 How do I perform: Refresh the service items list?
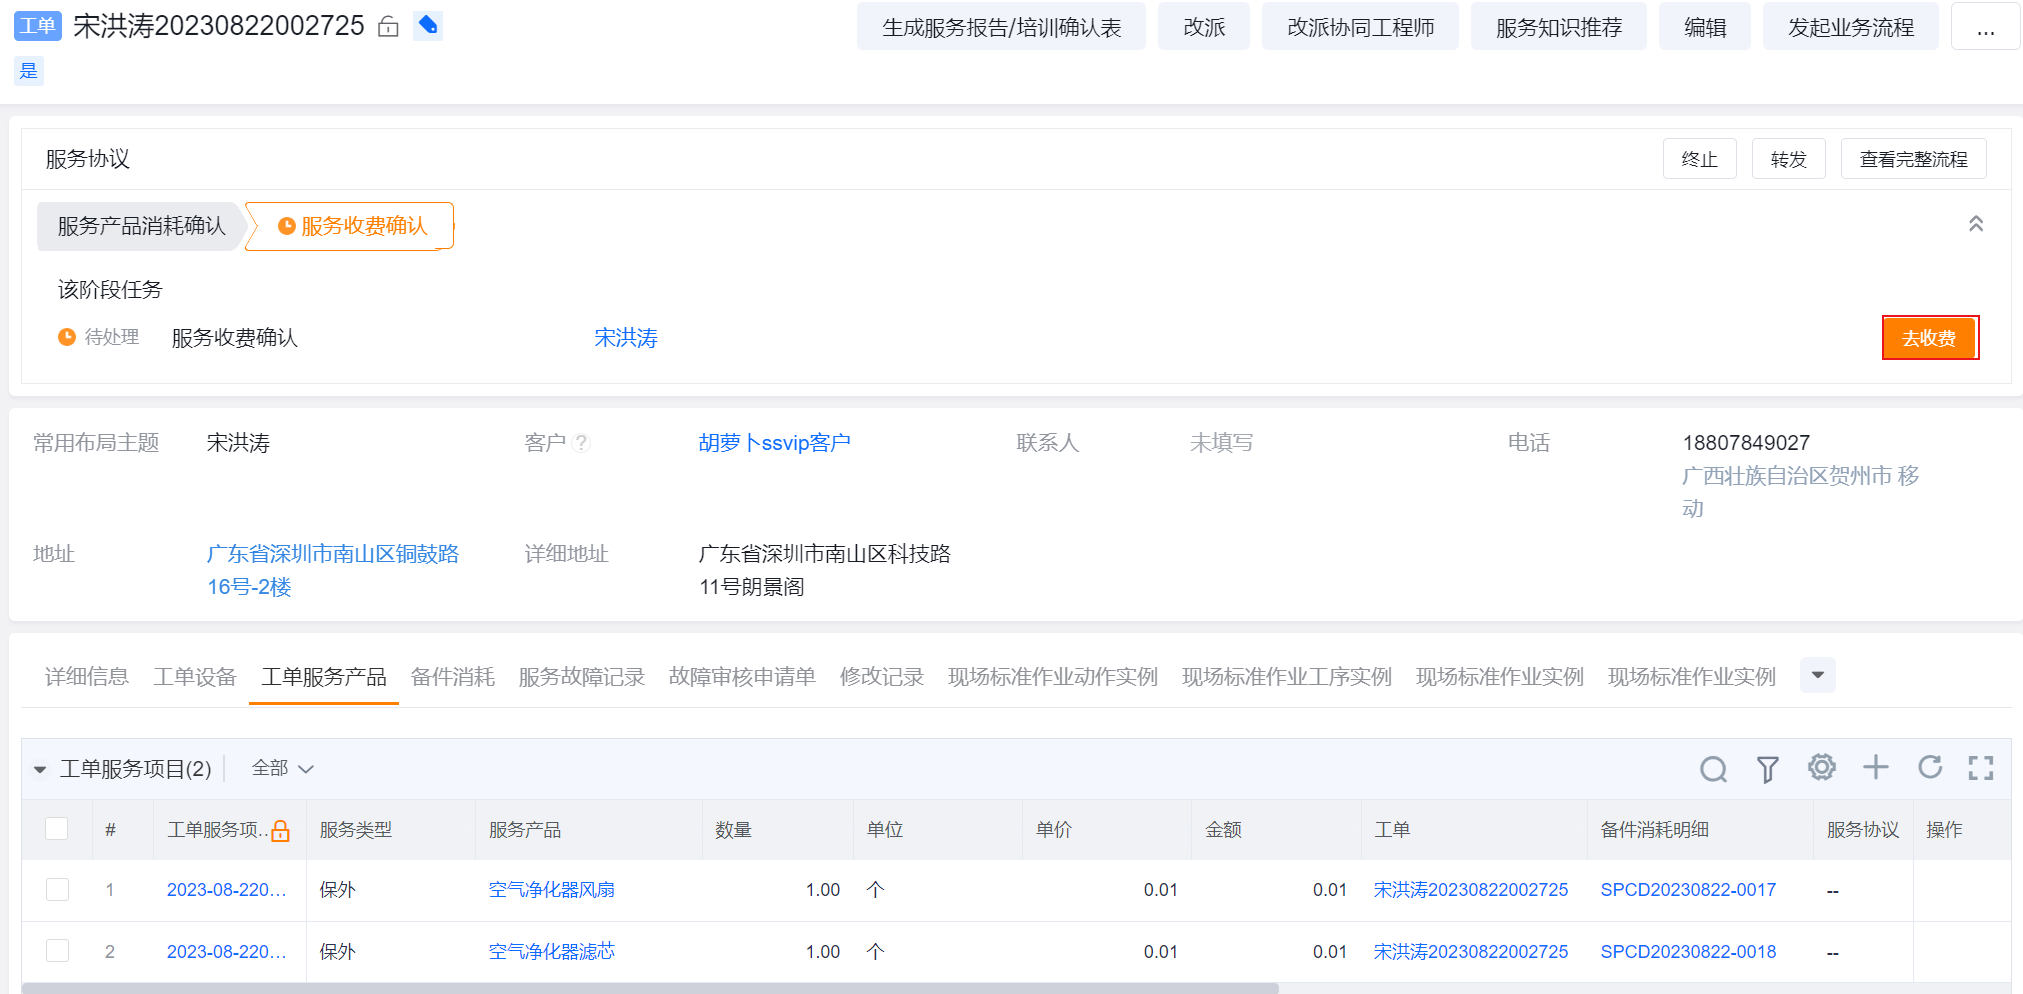tap(1929, 767)
